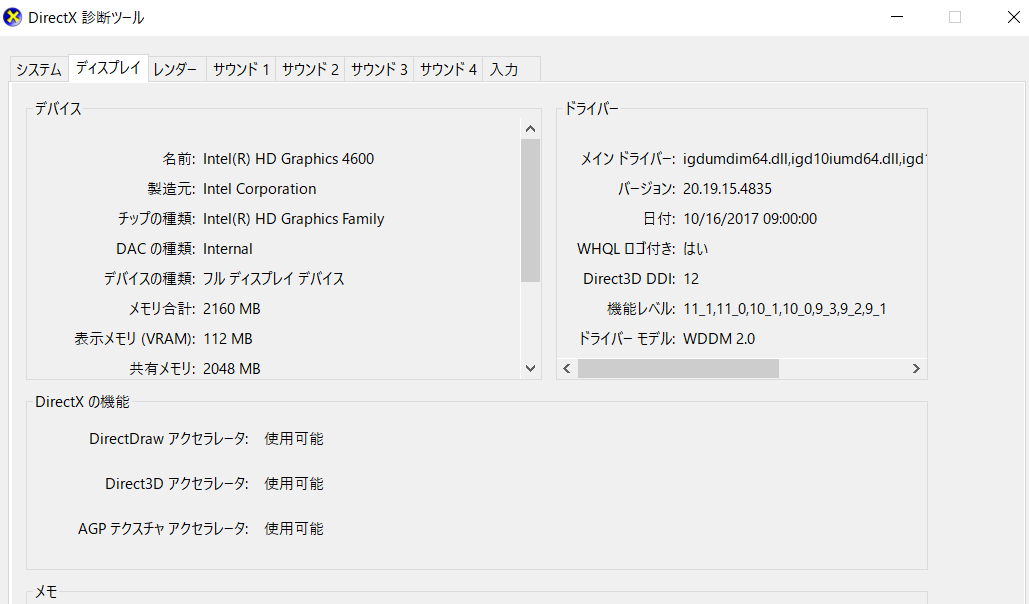Click the device list scroll-down arrow
The width and height of the screenshot is (1029, 604).
(x=531, y=369)
